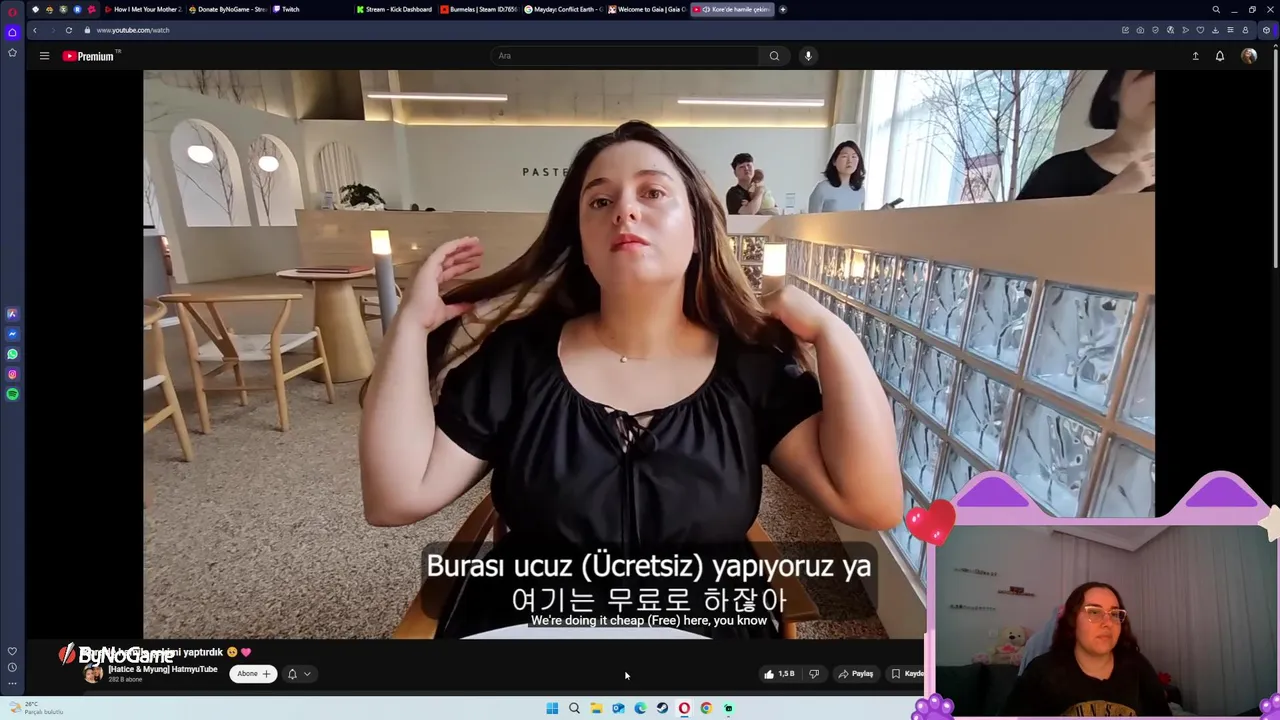This screenshot has width=1280, height=720.
Task: Switch to Mayday: Conflict Earth tab
Action: click(x=563, y=9)
